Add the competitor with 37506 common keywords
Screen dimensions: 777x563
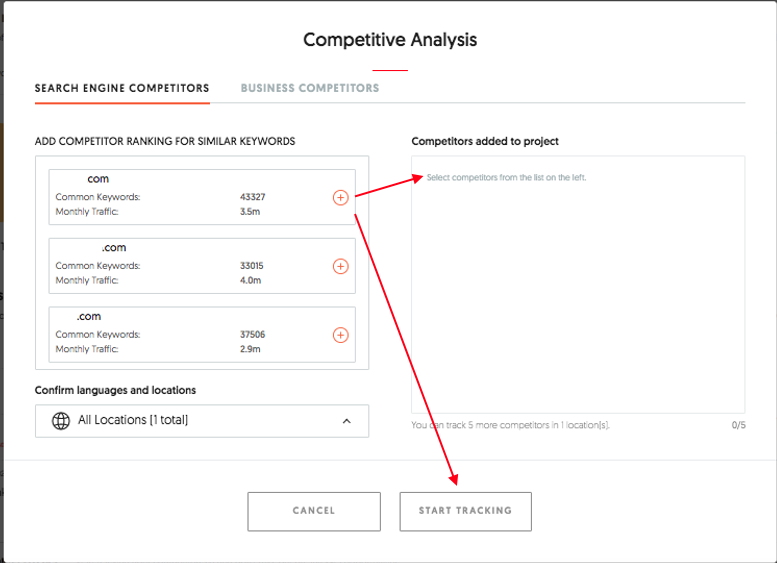tap(340, 335)
